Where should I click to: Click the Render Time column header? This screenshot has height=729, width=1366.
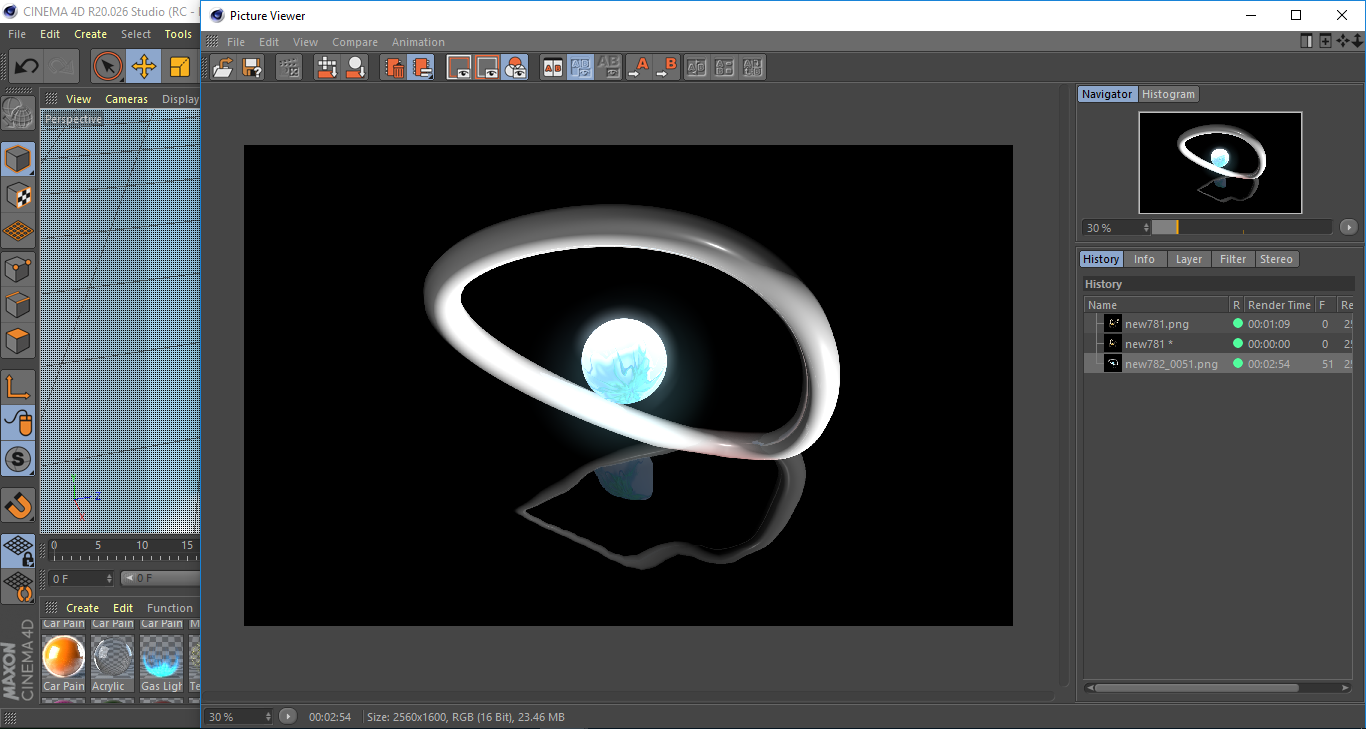(1279, 305)
